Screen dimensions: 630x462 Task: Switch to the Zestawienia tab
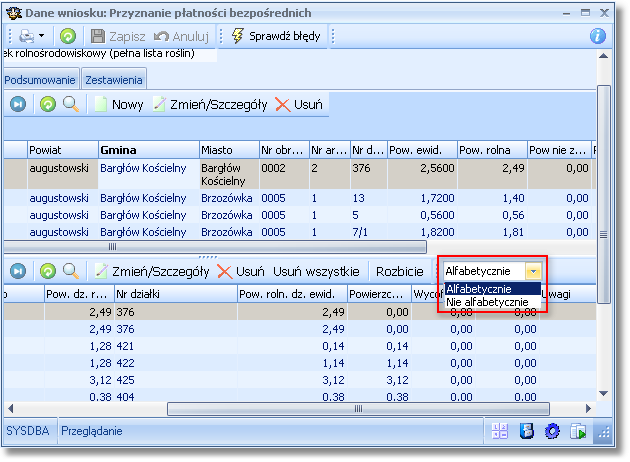point(114,80)
